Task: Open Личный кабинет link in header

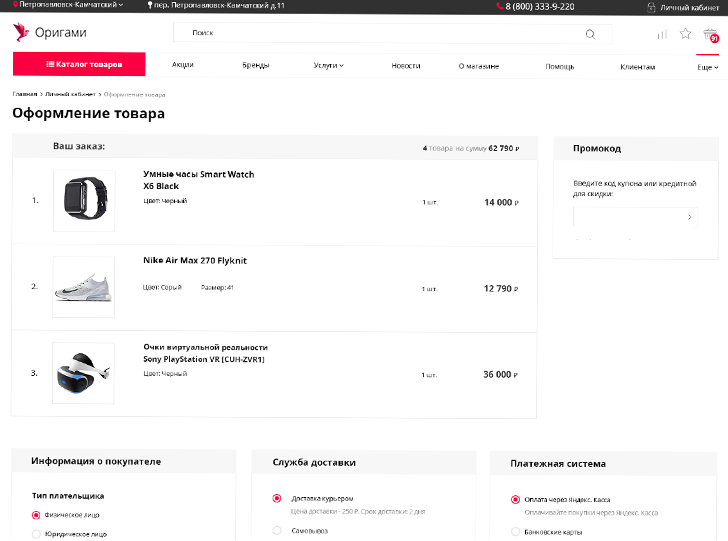Action: pyautogui.click(x=689, y=7)
